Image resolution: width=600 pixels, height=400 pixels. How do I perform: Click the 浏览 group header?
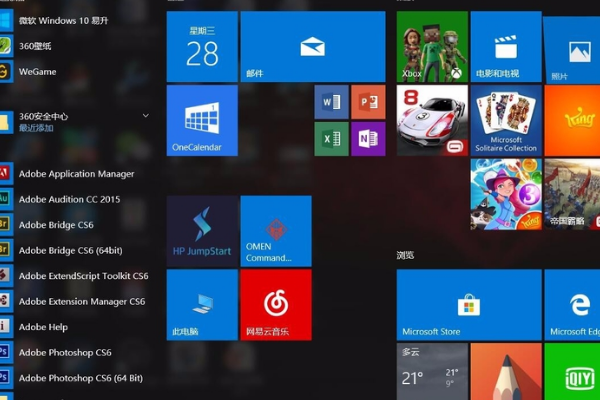[x=405, y=255]
